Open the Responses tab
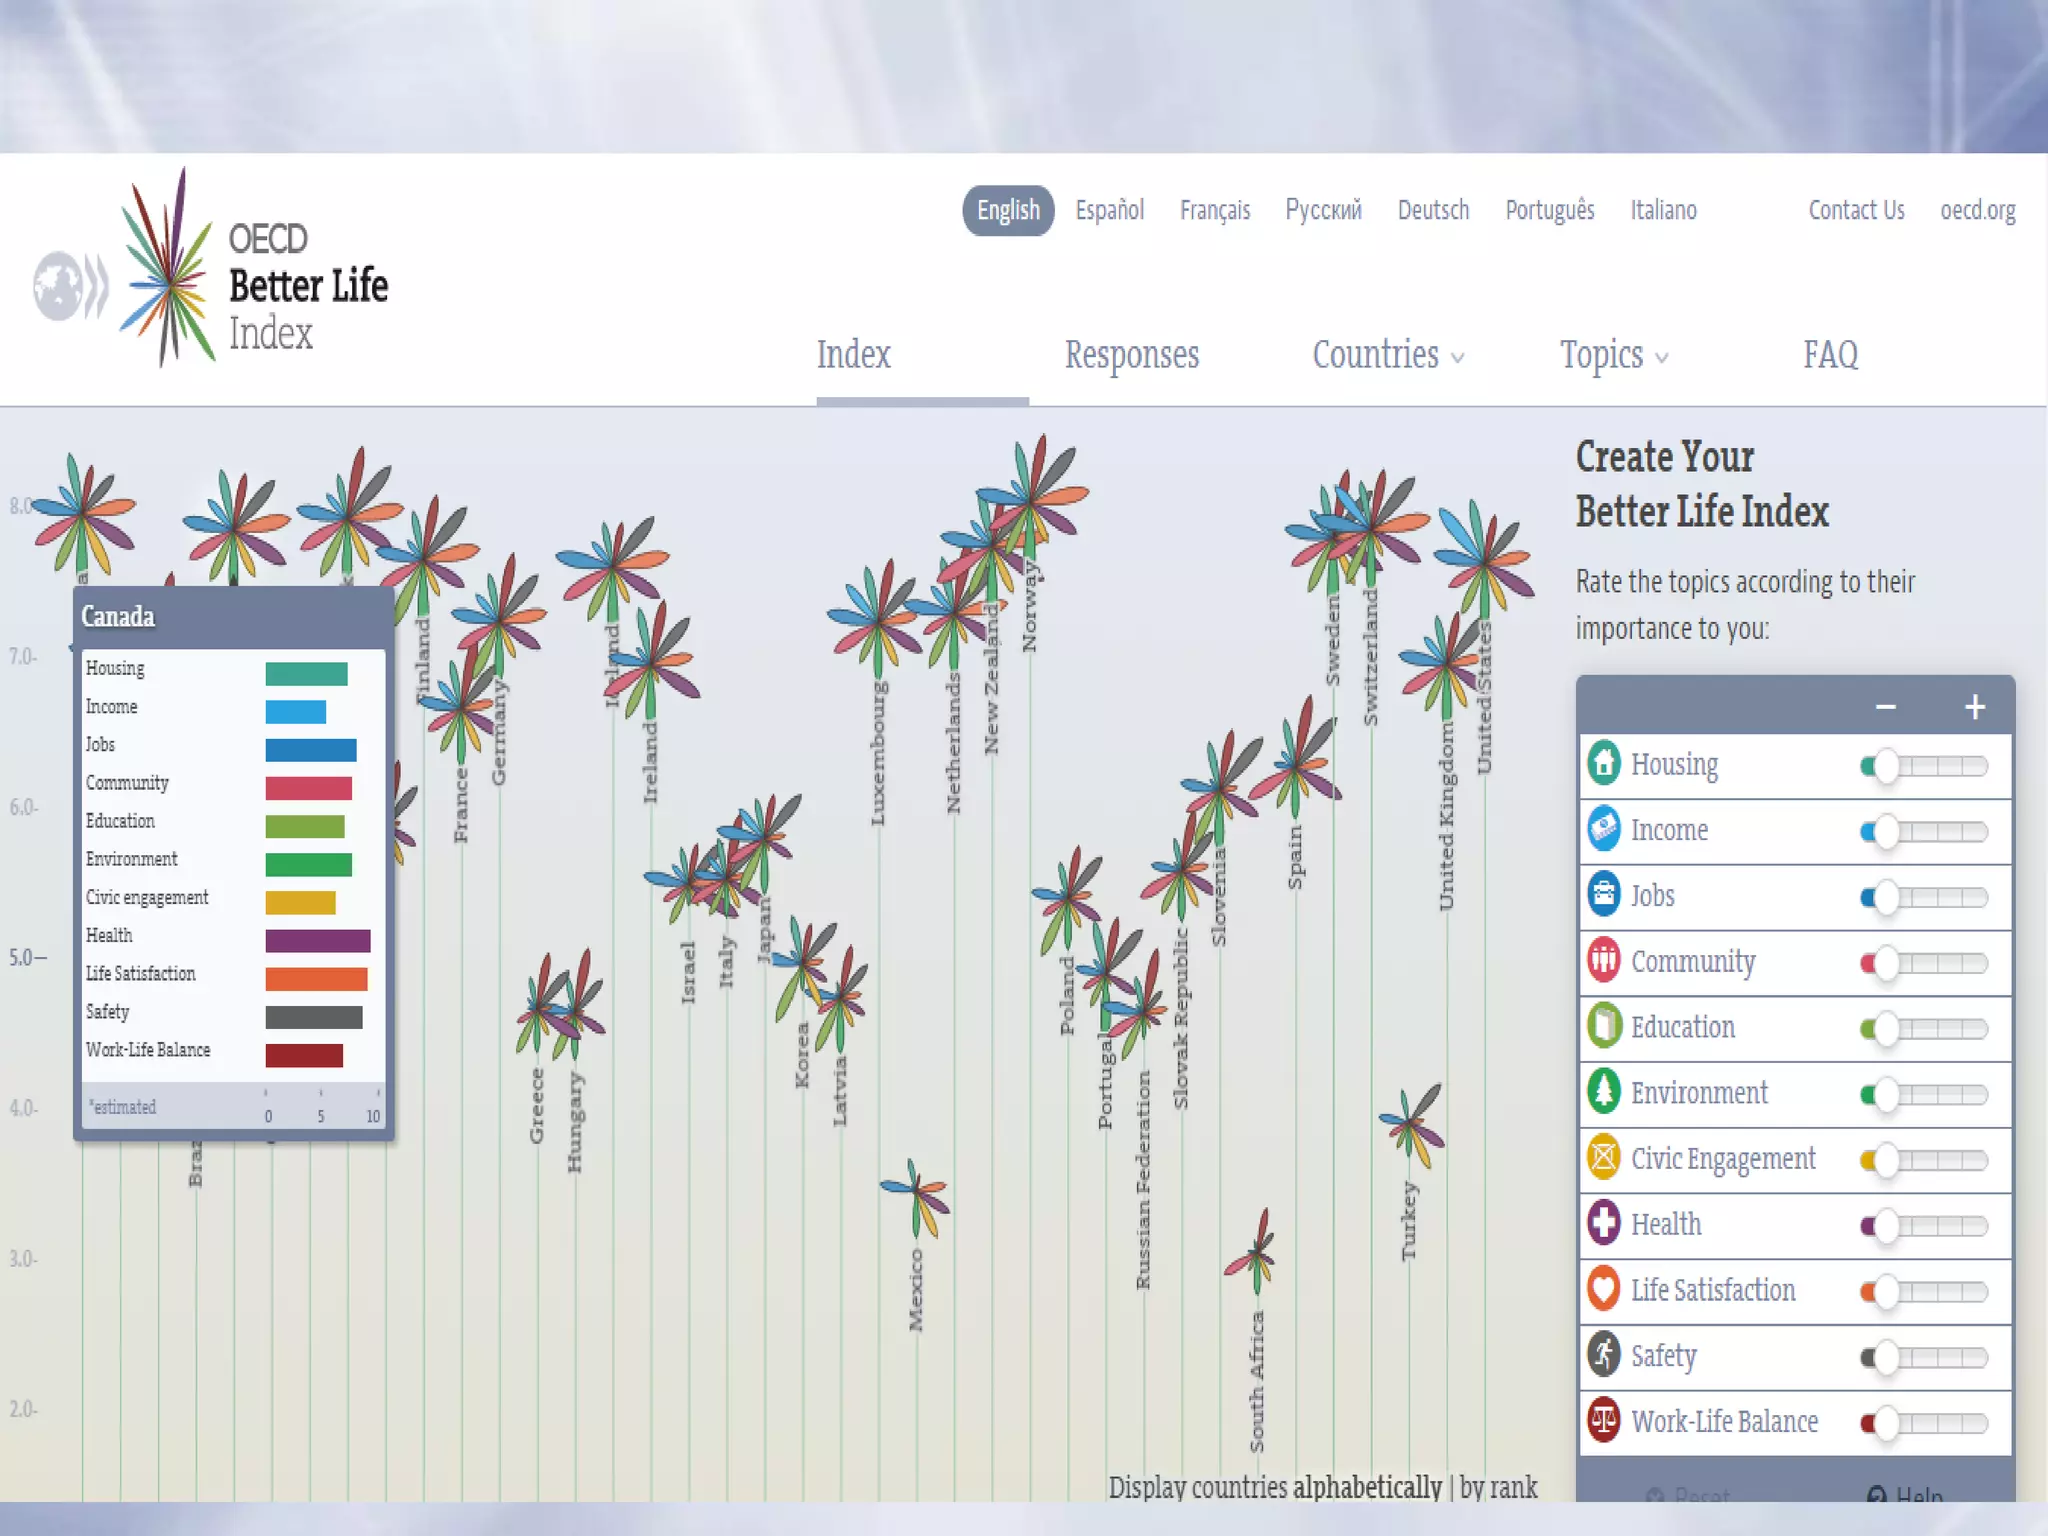 [x=1131, y=356]
